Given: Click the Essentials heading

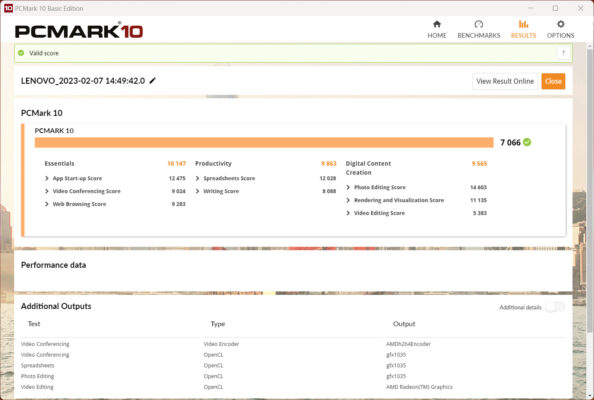Looking at the screenshot, I should (x=59, y=163).
